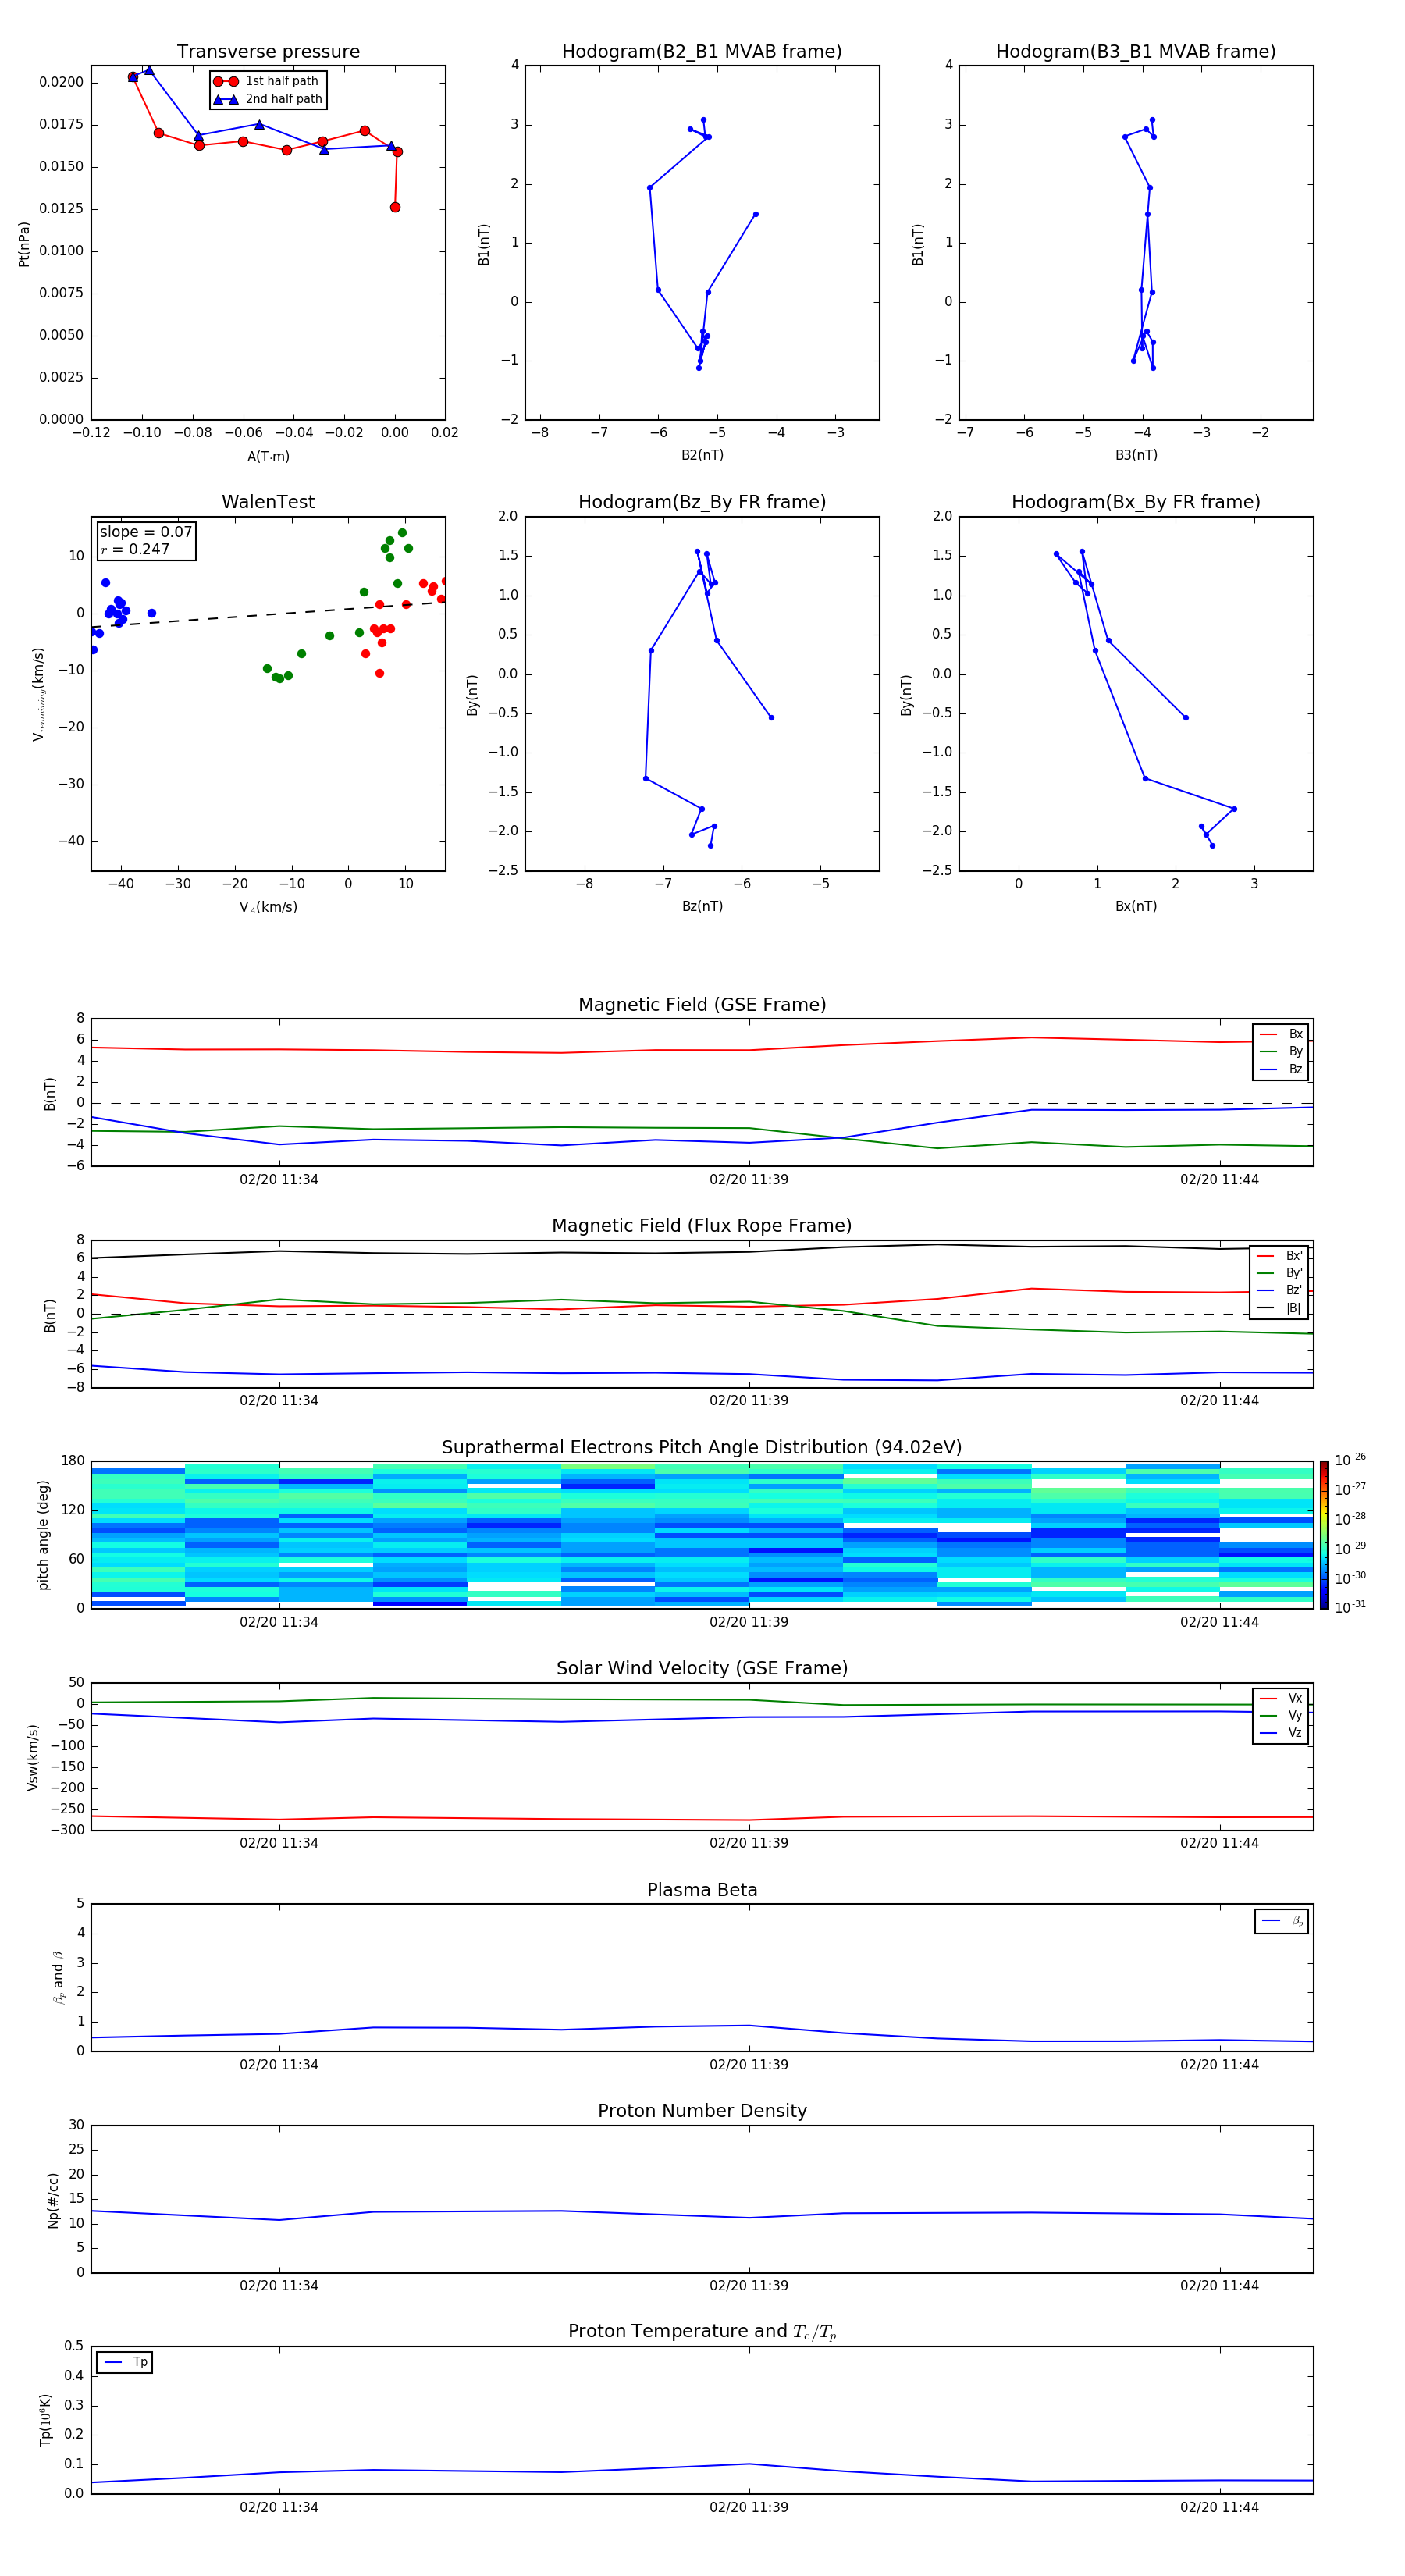Click the 'Bz' legend entry in GSE field plot

point(1281,1069)
